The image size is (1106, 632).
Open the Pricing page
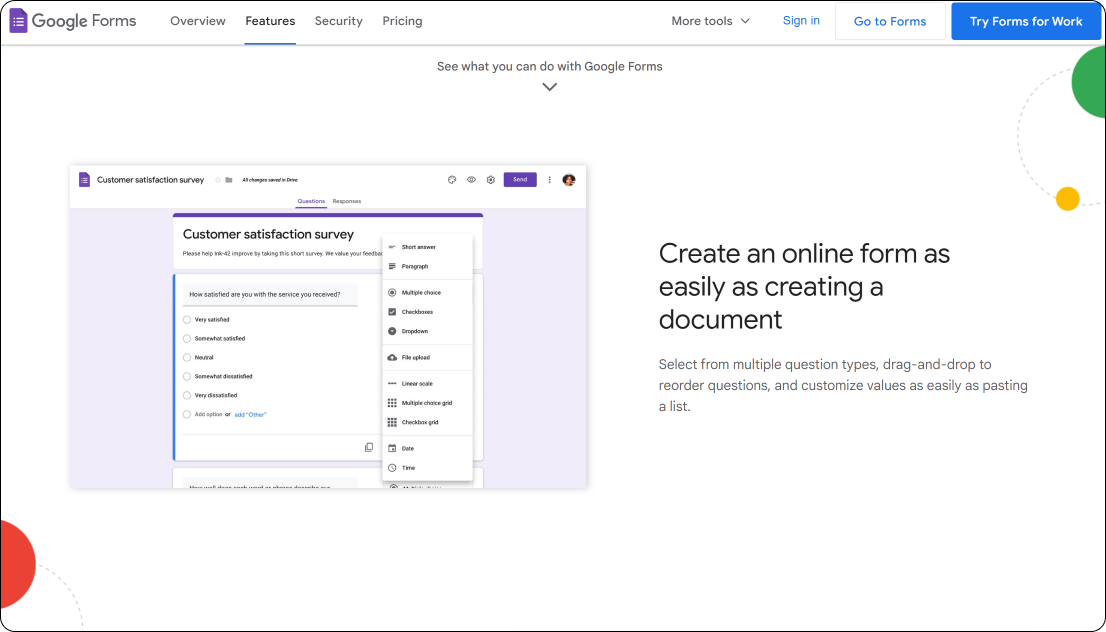point(402,21)
